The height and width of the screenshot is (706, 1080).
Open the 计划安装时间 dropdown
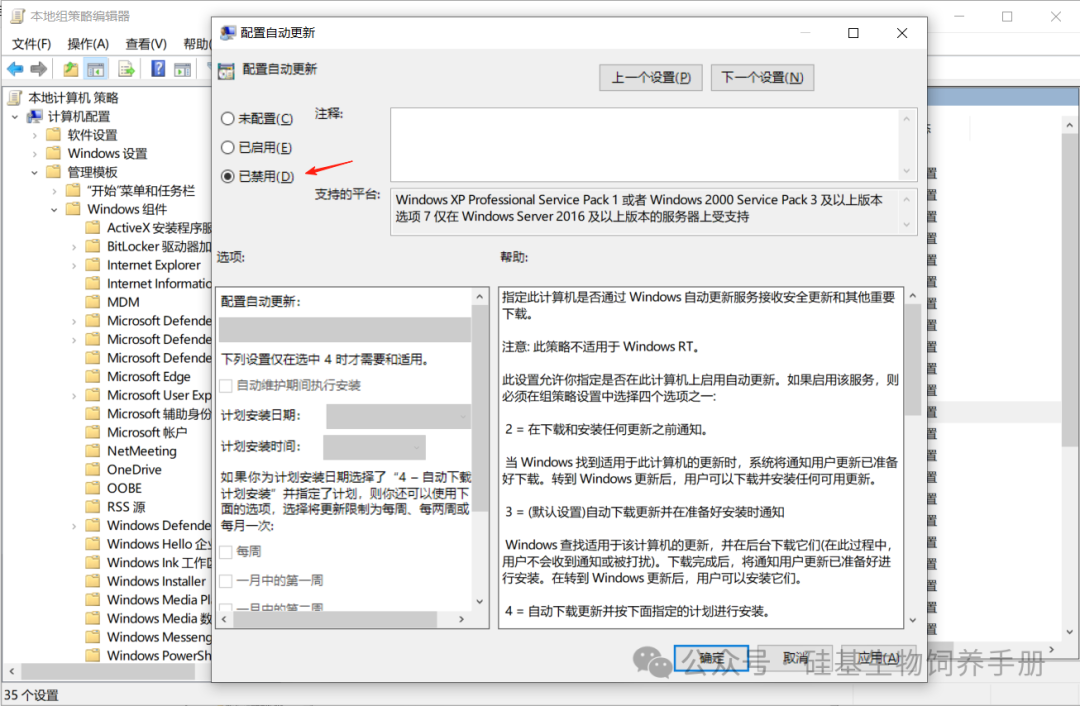coord(374,447)
